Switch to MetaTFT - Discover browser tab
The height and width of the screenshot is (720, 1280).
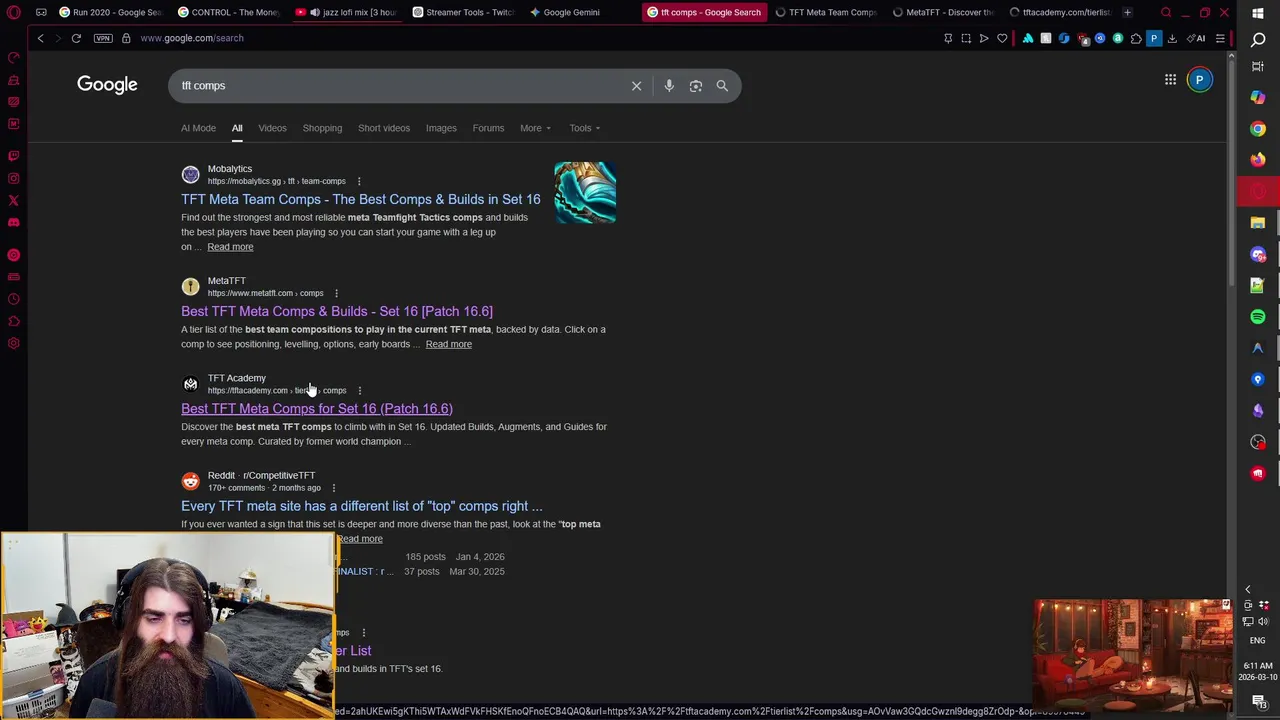coord(942,12)
